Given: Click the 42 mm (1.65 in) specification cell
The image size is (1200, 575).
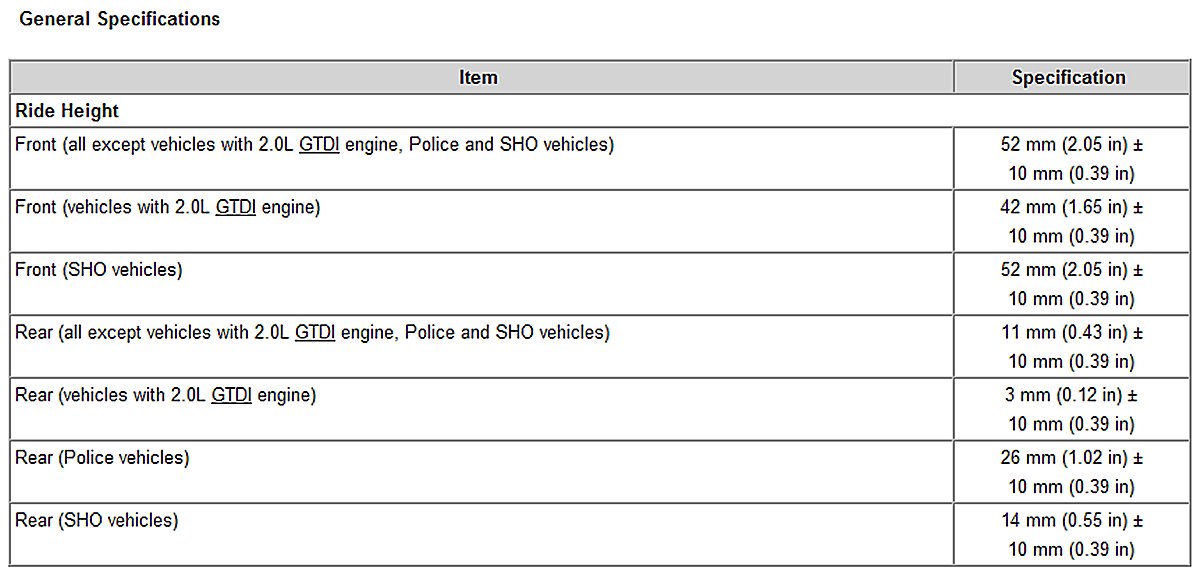Looking at the screenshot, I should (x=1071, y=221).
